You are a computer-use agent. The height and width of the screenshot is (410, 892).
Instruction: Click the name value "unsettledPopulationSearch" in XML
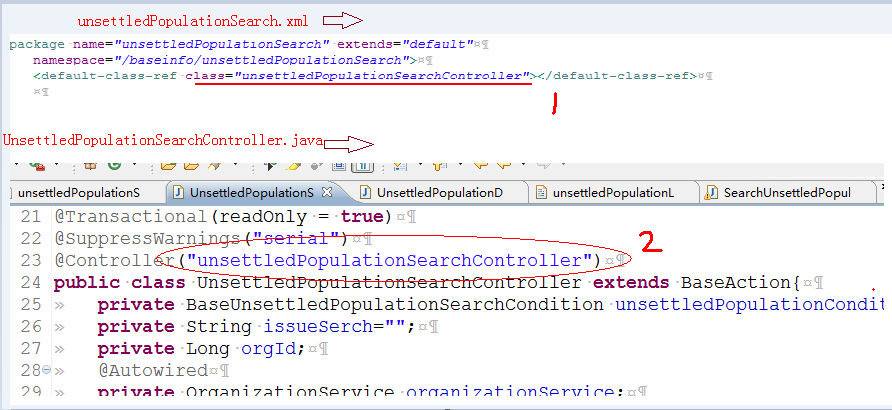(x=224, y=44)
